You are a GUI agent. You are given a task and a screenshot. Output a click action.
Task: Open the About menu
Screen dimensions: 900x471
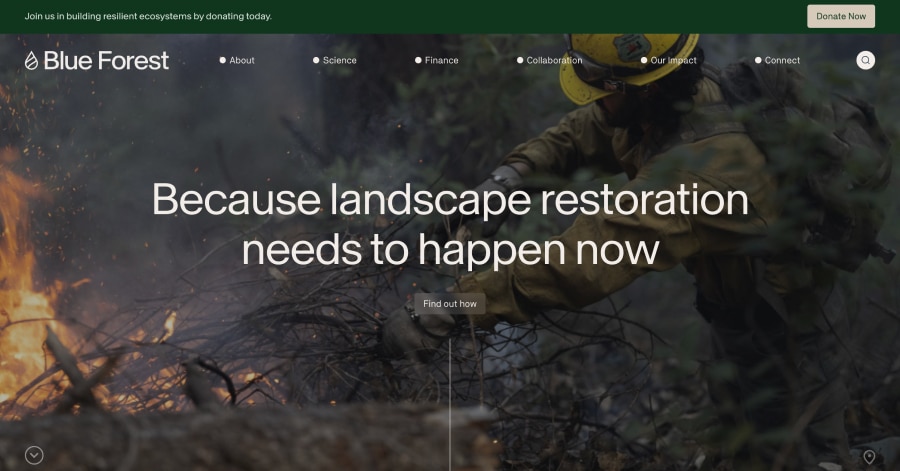[x=237, y=60]
